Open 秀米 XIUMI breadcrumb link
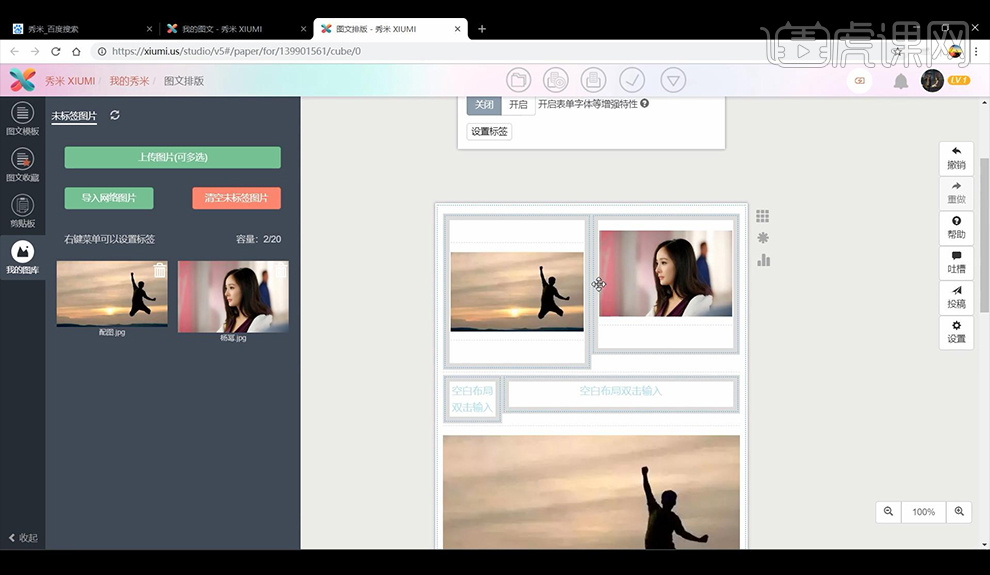This screenshot has height=575, width=990. point(69,81)
